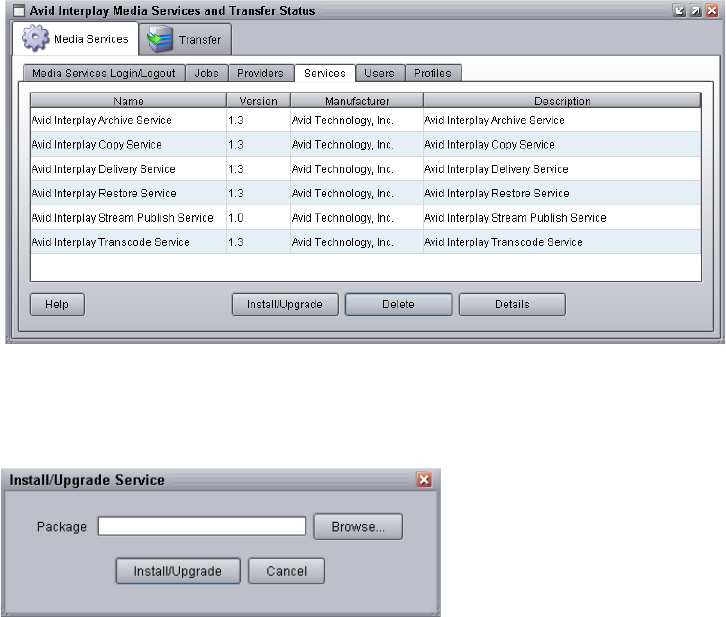Close the Media Services and Transfer Status window
Image resolution: width=726 pixels, height=617 pixels.
pos(712,10)
